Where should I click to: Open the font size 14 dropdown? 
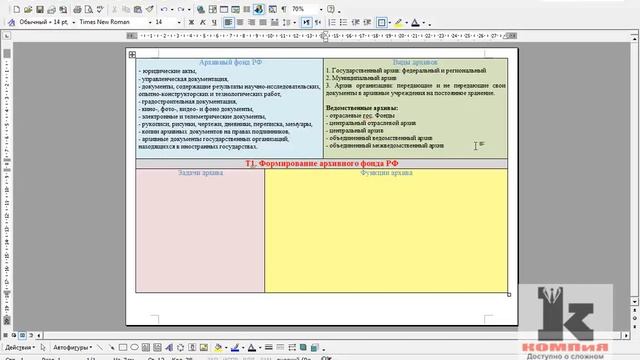point(179,22)
